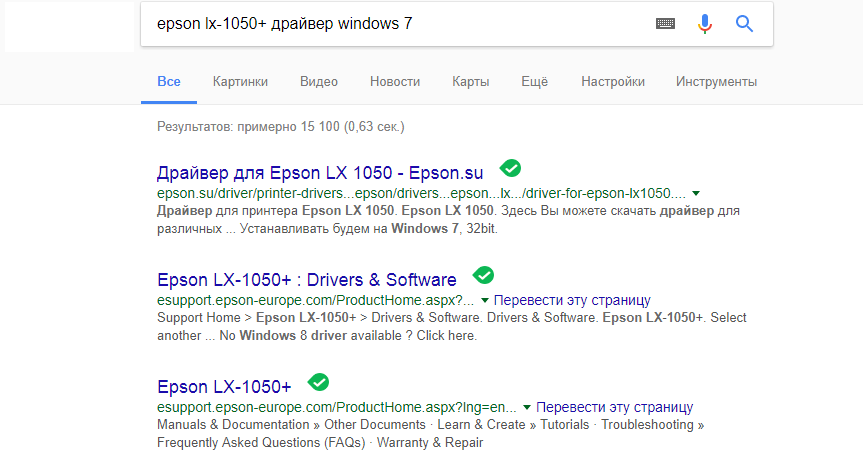
Task: Click green checkmark beside Epson.su result
Action: (x=510, y=168)
